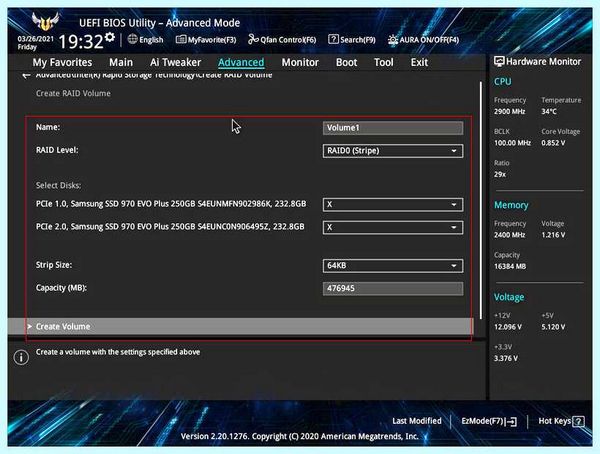Open Search(F9) in the top bar
This screenshot has width=600, height=454.
coord(352,39)
